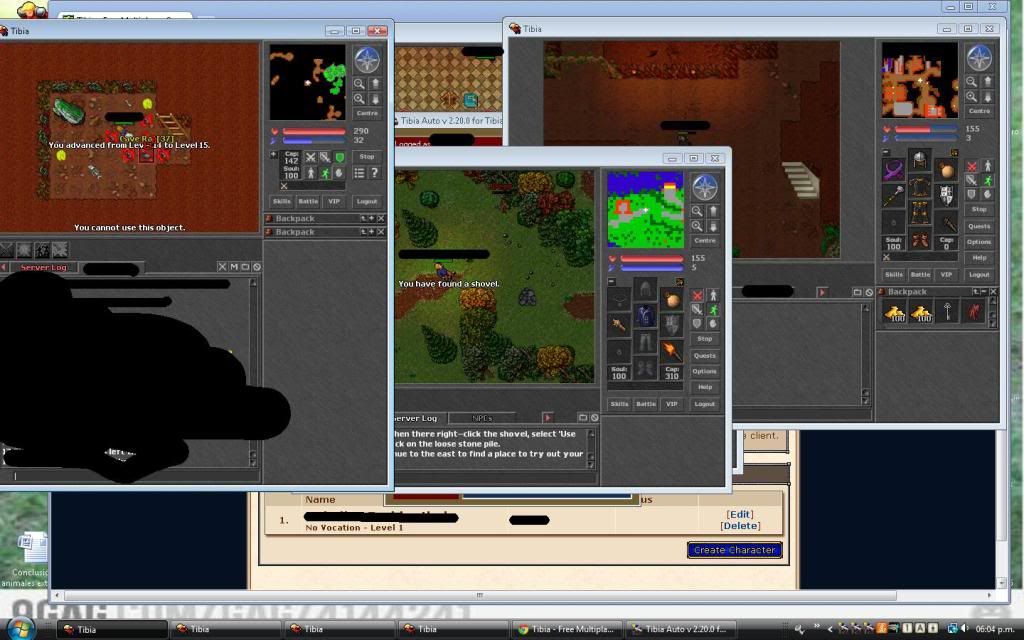Select the jacket armor slot in middle window
Viewport: 1024px width, 640px height.
[x=645, y=316]
